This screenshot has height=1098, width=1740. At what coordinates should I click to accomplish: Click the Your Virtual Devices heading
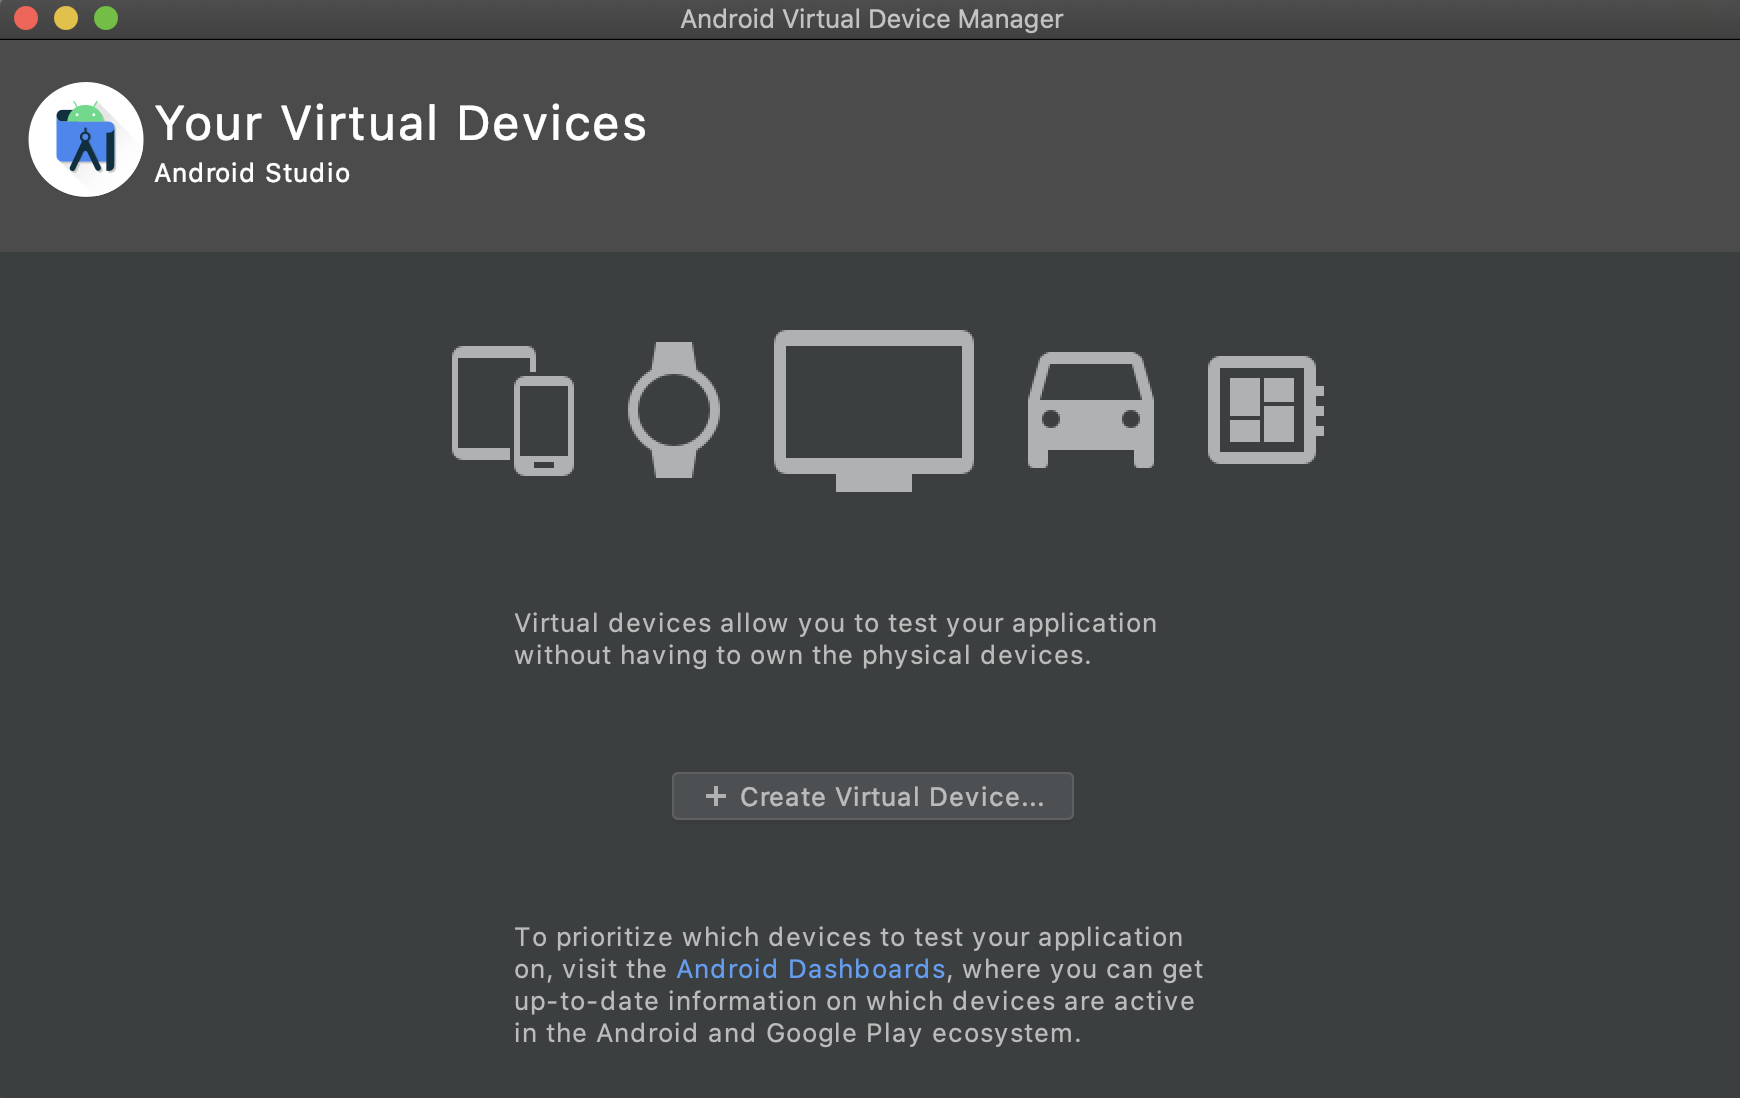401,123
